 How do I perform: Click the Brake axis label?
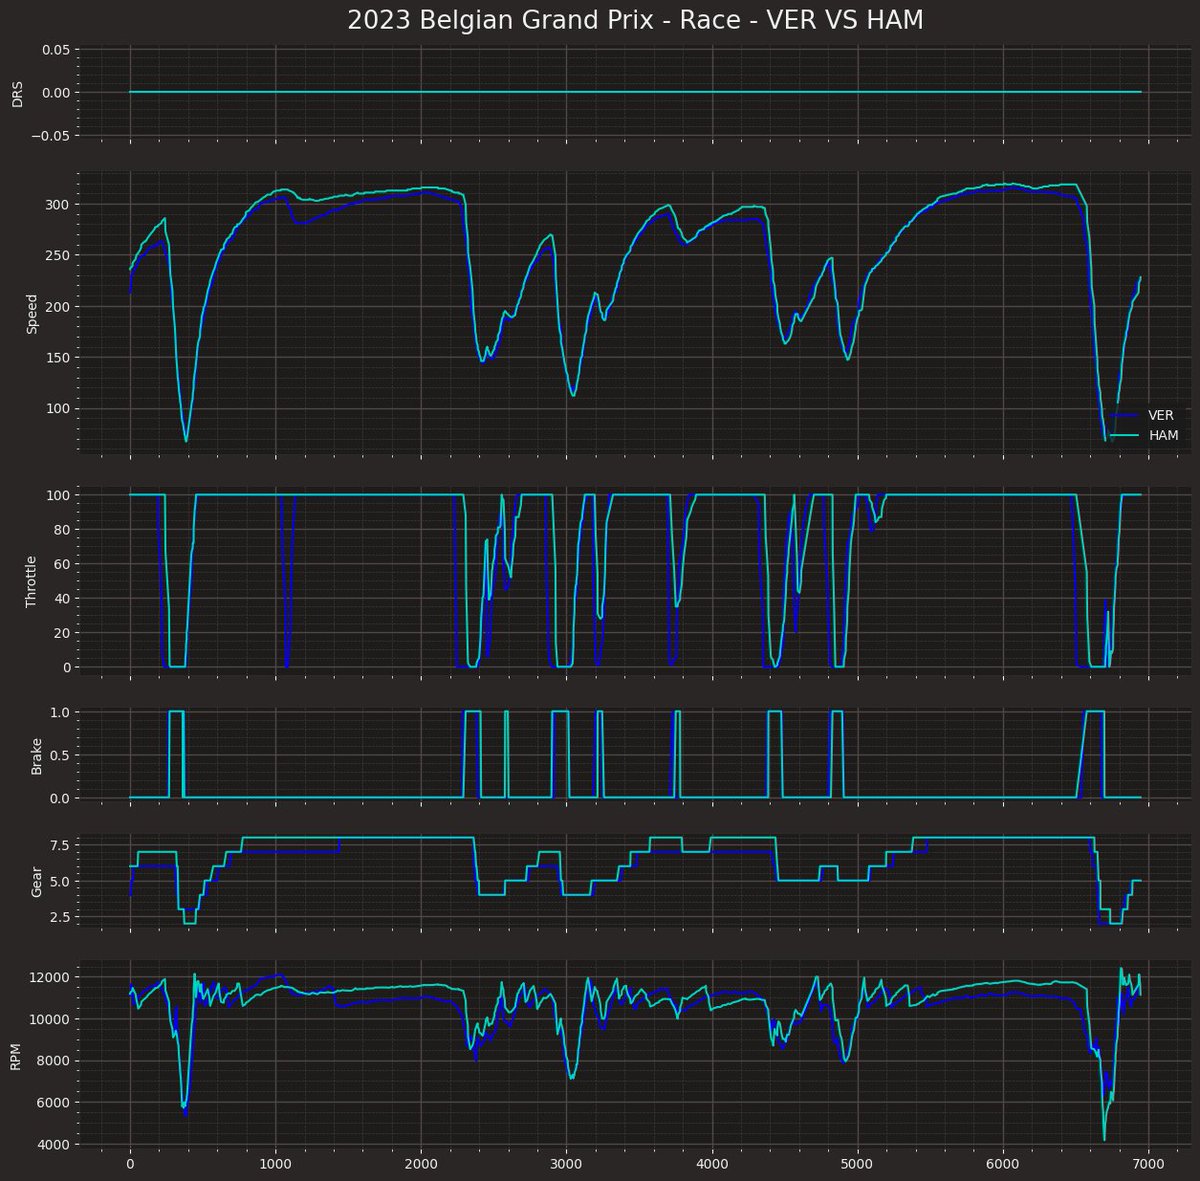click(x=37, y=755)
